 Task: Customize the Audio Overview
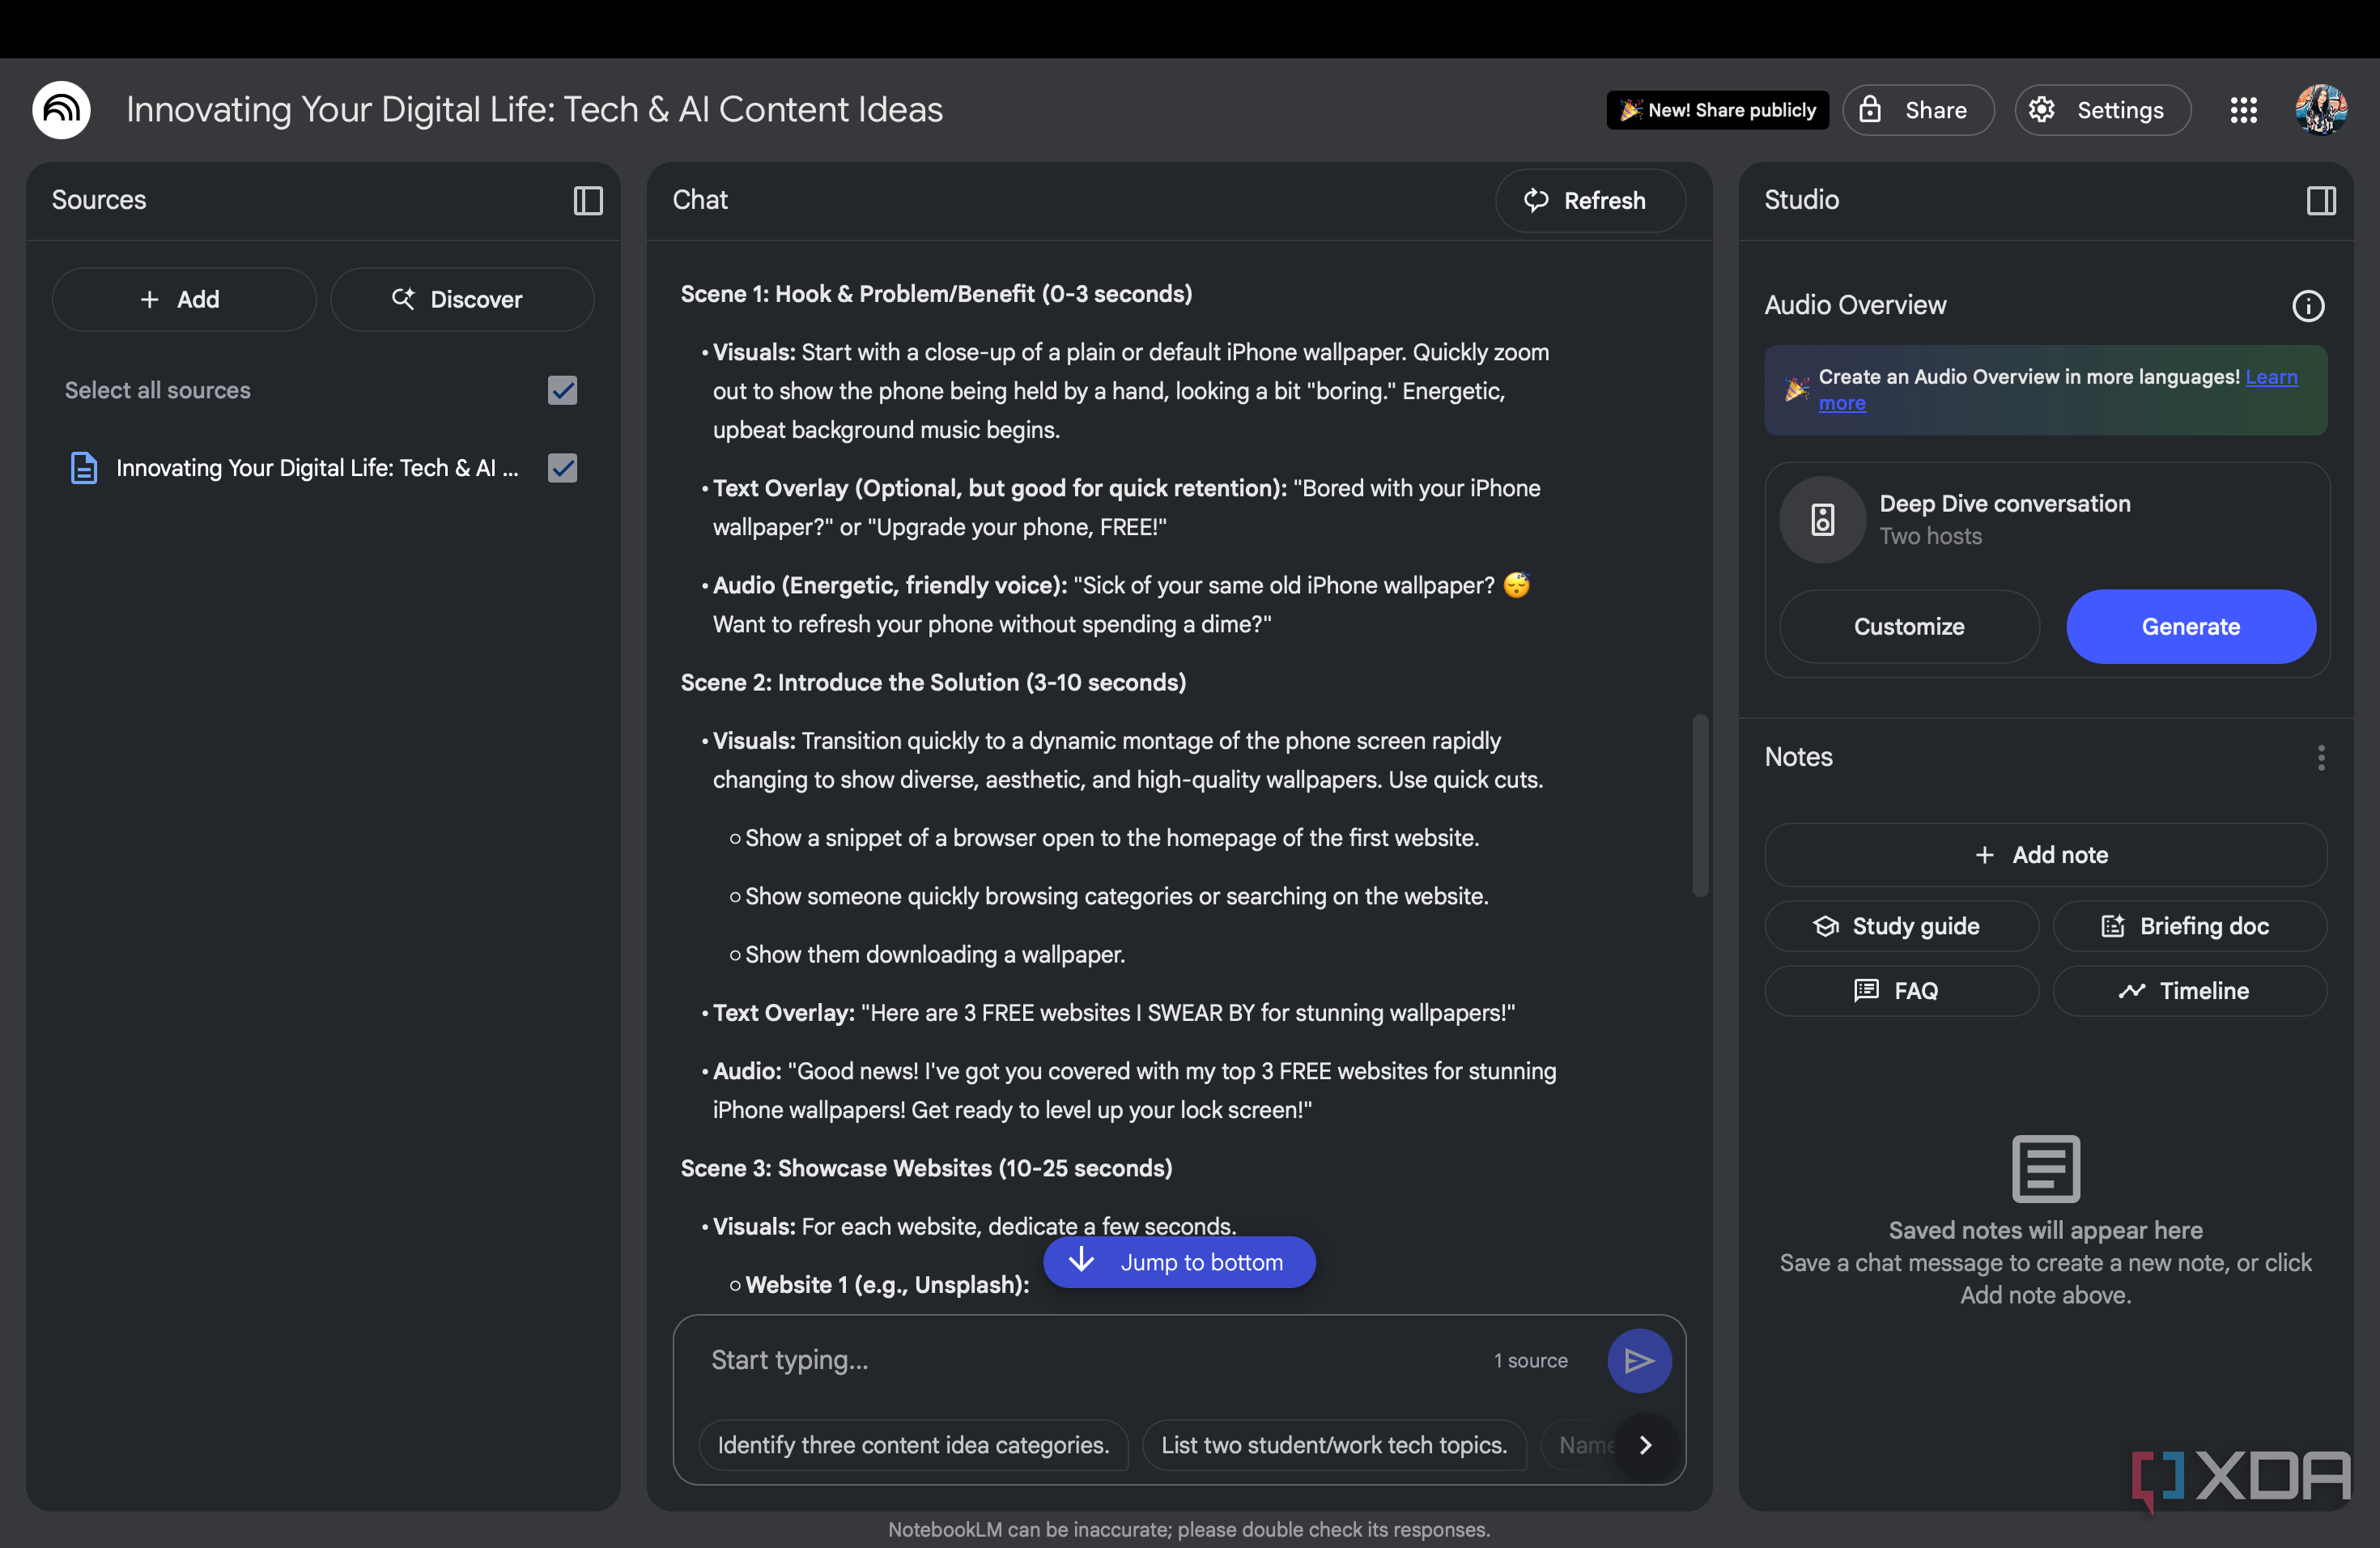(1909, 627)
